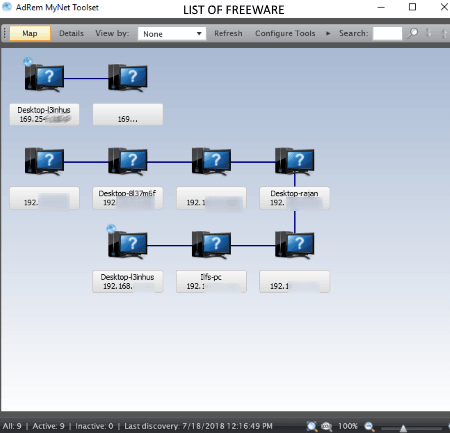Viewport: 450px width, 433px height.
Task: Click zoom to fit icon in status bar
Action: (311, 426)
